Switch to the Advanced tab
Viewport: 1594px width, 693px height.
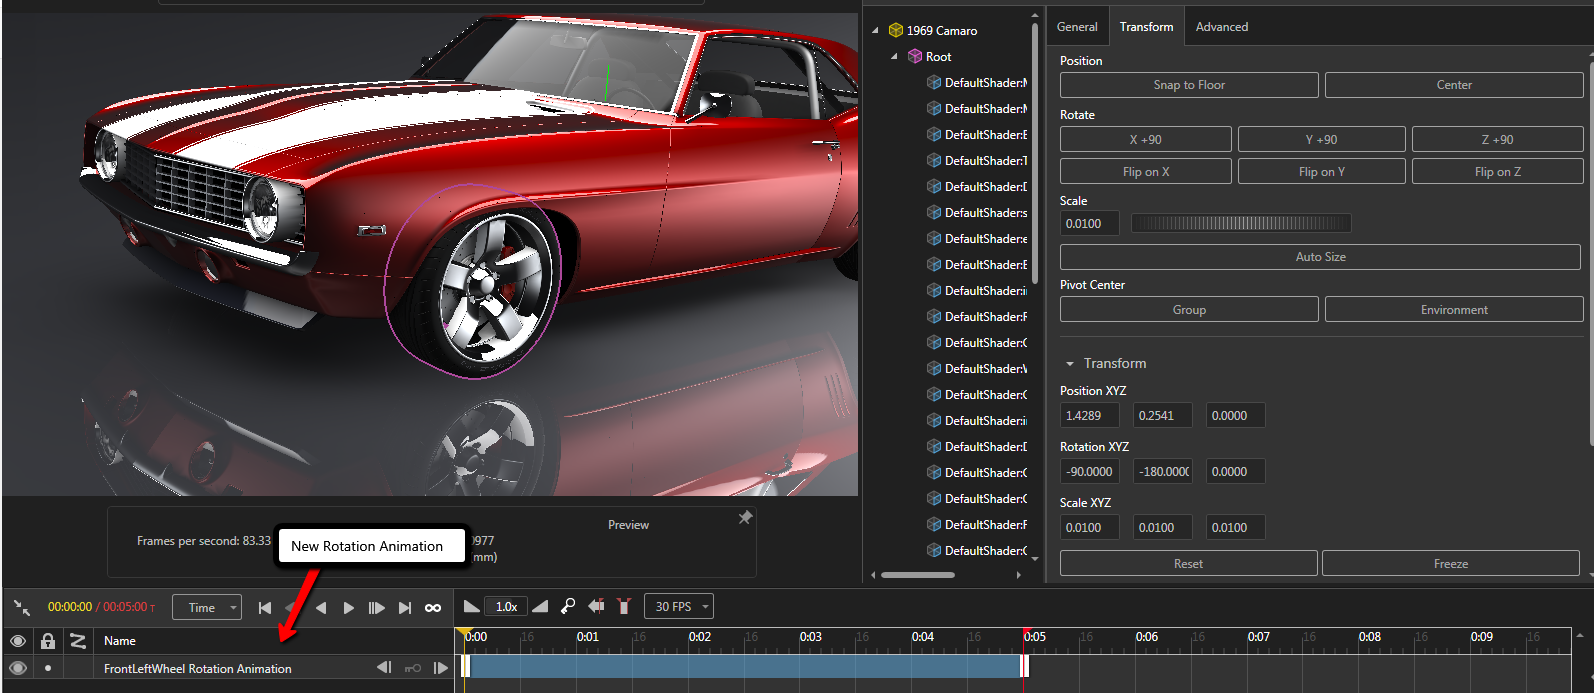pos(1222,27)
